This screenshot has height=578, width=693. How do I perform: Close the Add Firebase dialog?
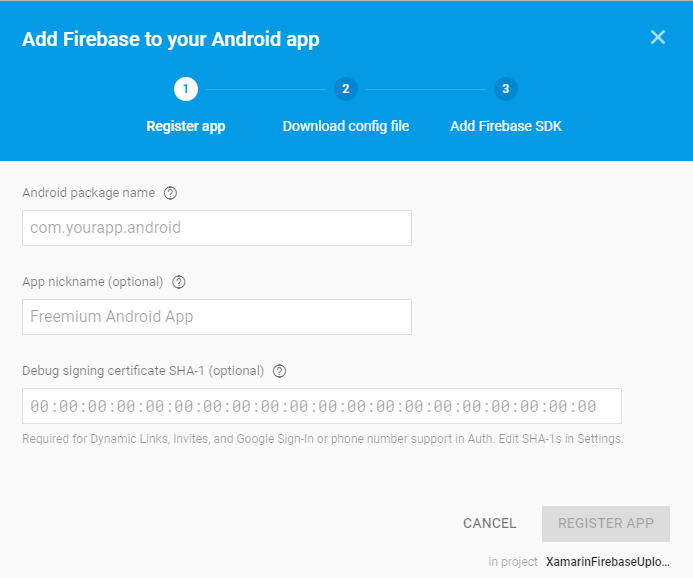tap(657, 38)
